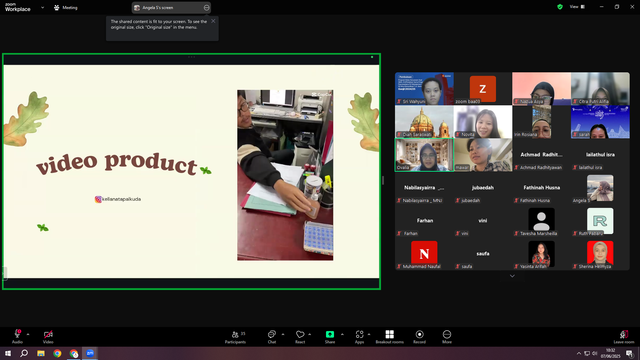Viewport: 640px width, 360px height.
Task: Select Yasinta Arifah's photo tile
Action: tap(542, 254)
